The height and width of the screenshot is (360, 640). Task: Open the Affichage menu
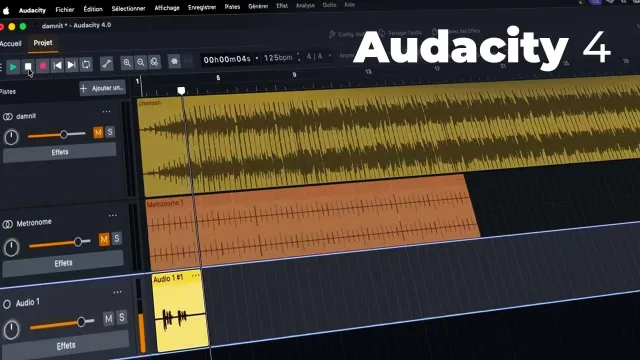coord(167,8)
